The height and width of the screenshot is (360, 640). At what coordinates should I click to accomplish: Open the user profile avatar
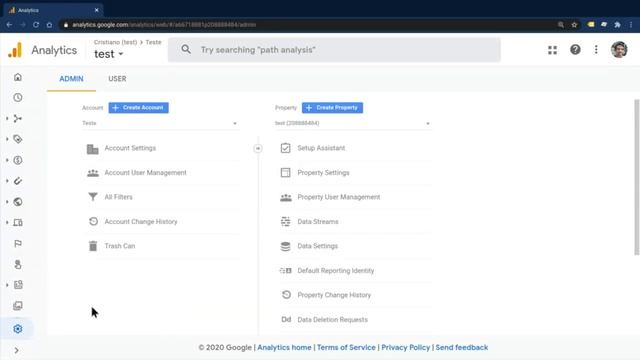coord(619,49)
